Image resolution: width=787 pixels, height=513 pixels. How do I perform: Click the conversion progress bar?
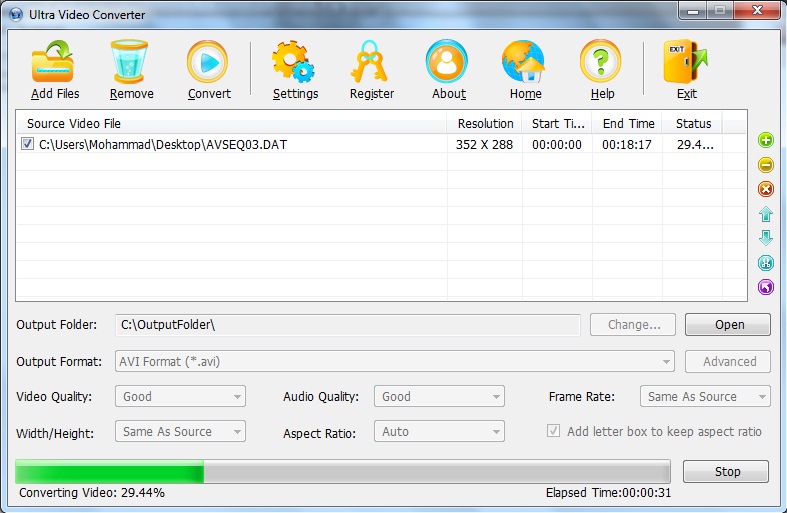(x=343, y=471)
